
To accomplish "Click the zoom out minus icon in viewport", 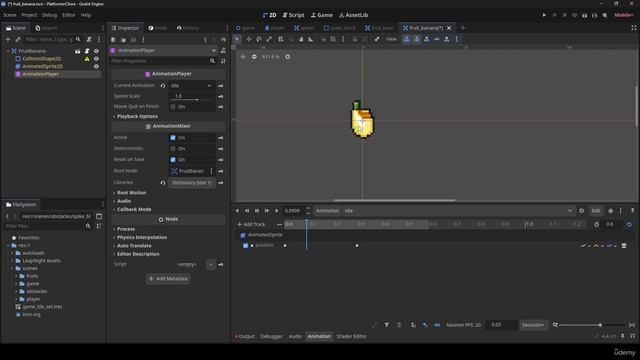I will (254, 57).
